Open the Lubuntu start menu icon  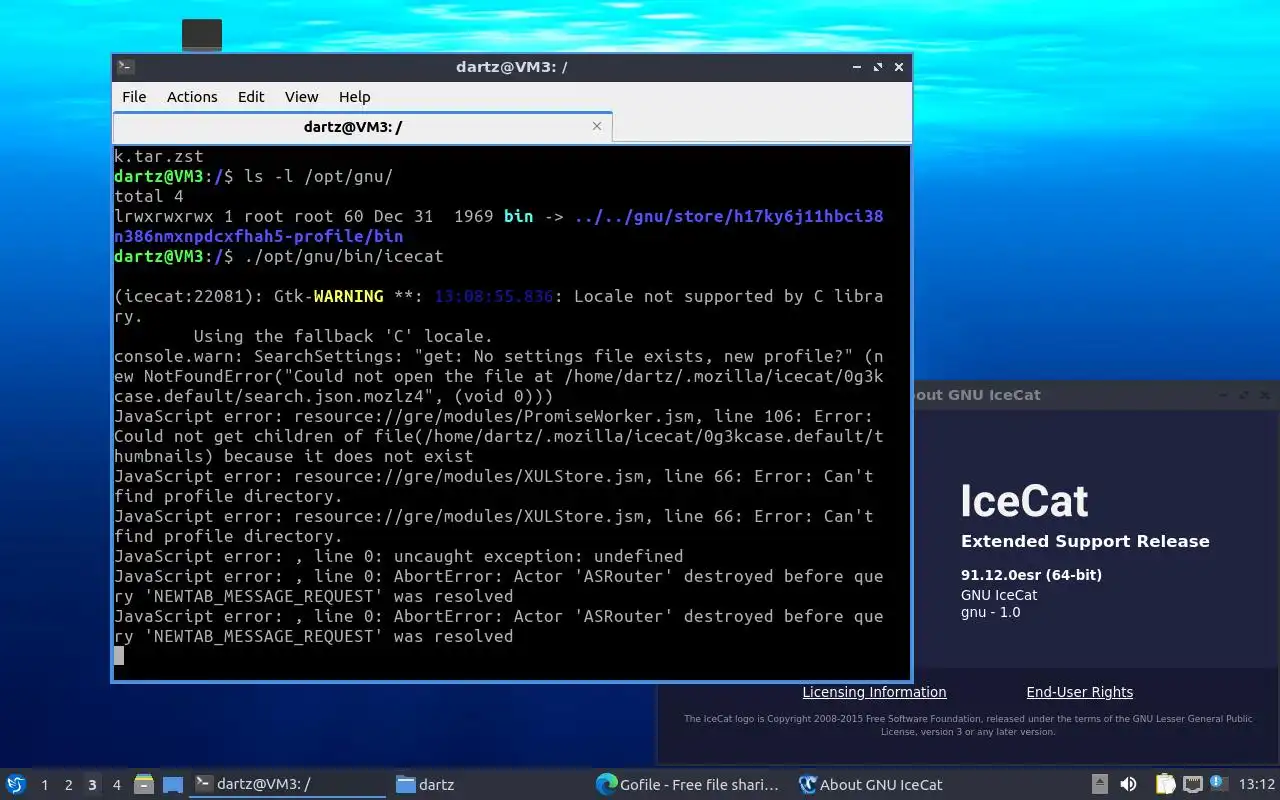[15, 784]
